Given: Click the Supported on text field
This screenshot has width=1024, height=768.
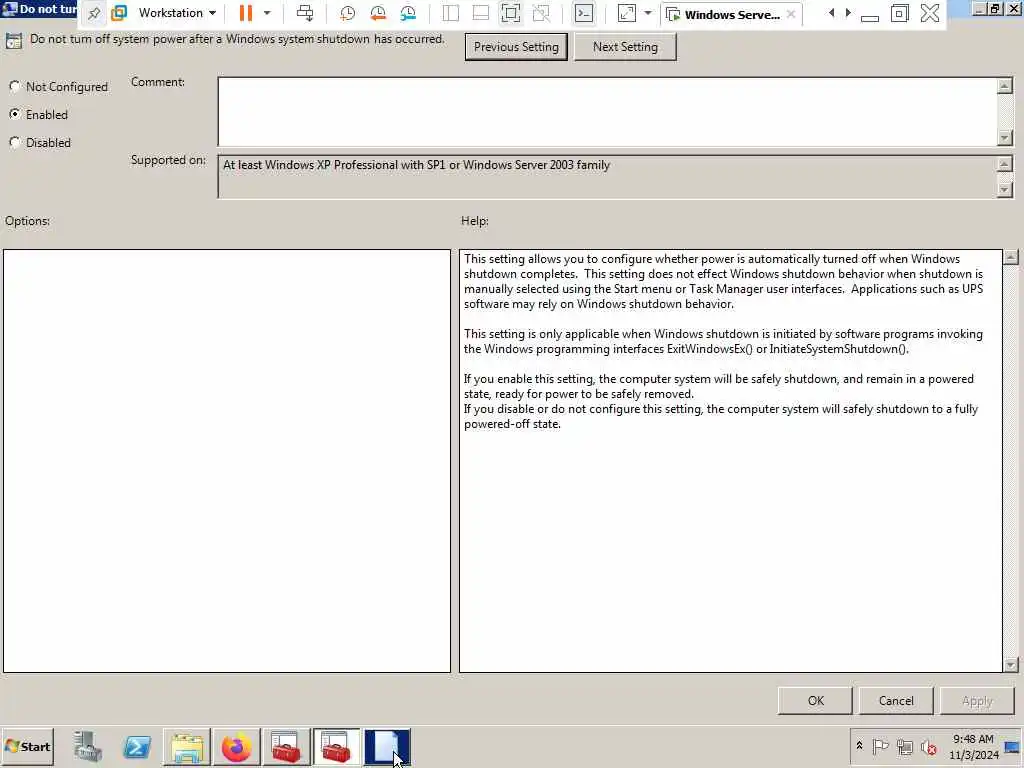Looking at the screenshot, I should coord(607,176).
